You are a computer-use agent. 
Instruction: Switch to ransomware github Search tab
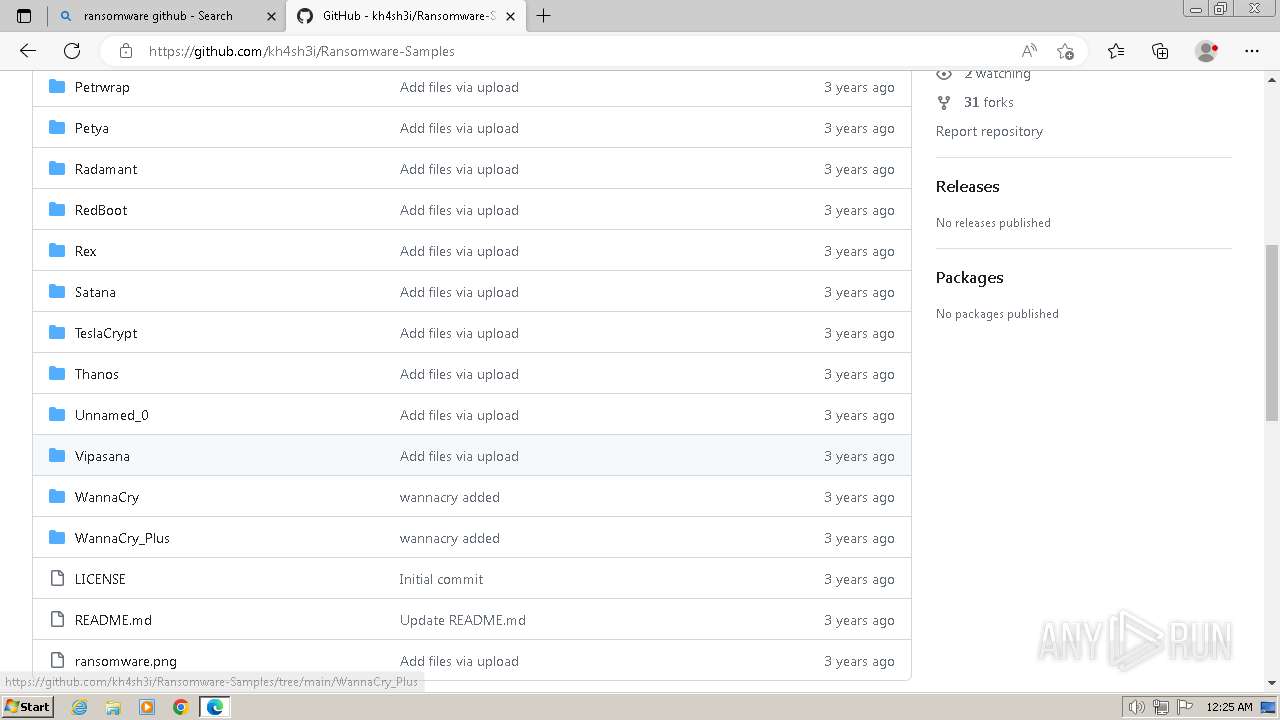pos(166,16)
